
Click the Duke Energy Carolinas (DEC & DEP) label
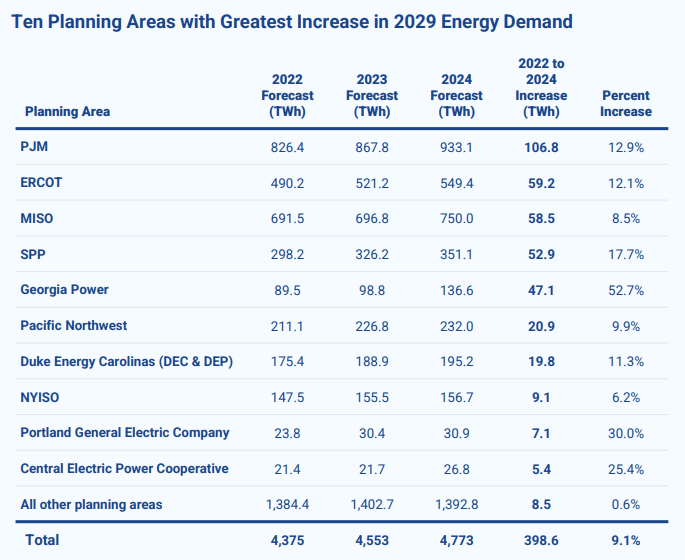127,362
